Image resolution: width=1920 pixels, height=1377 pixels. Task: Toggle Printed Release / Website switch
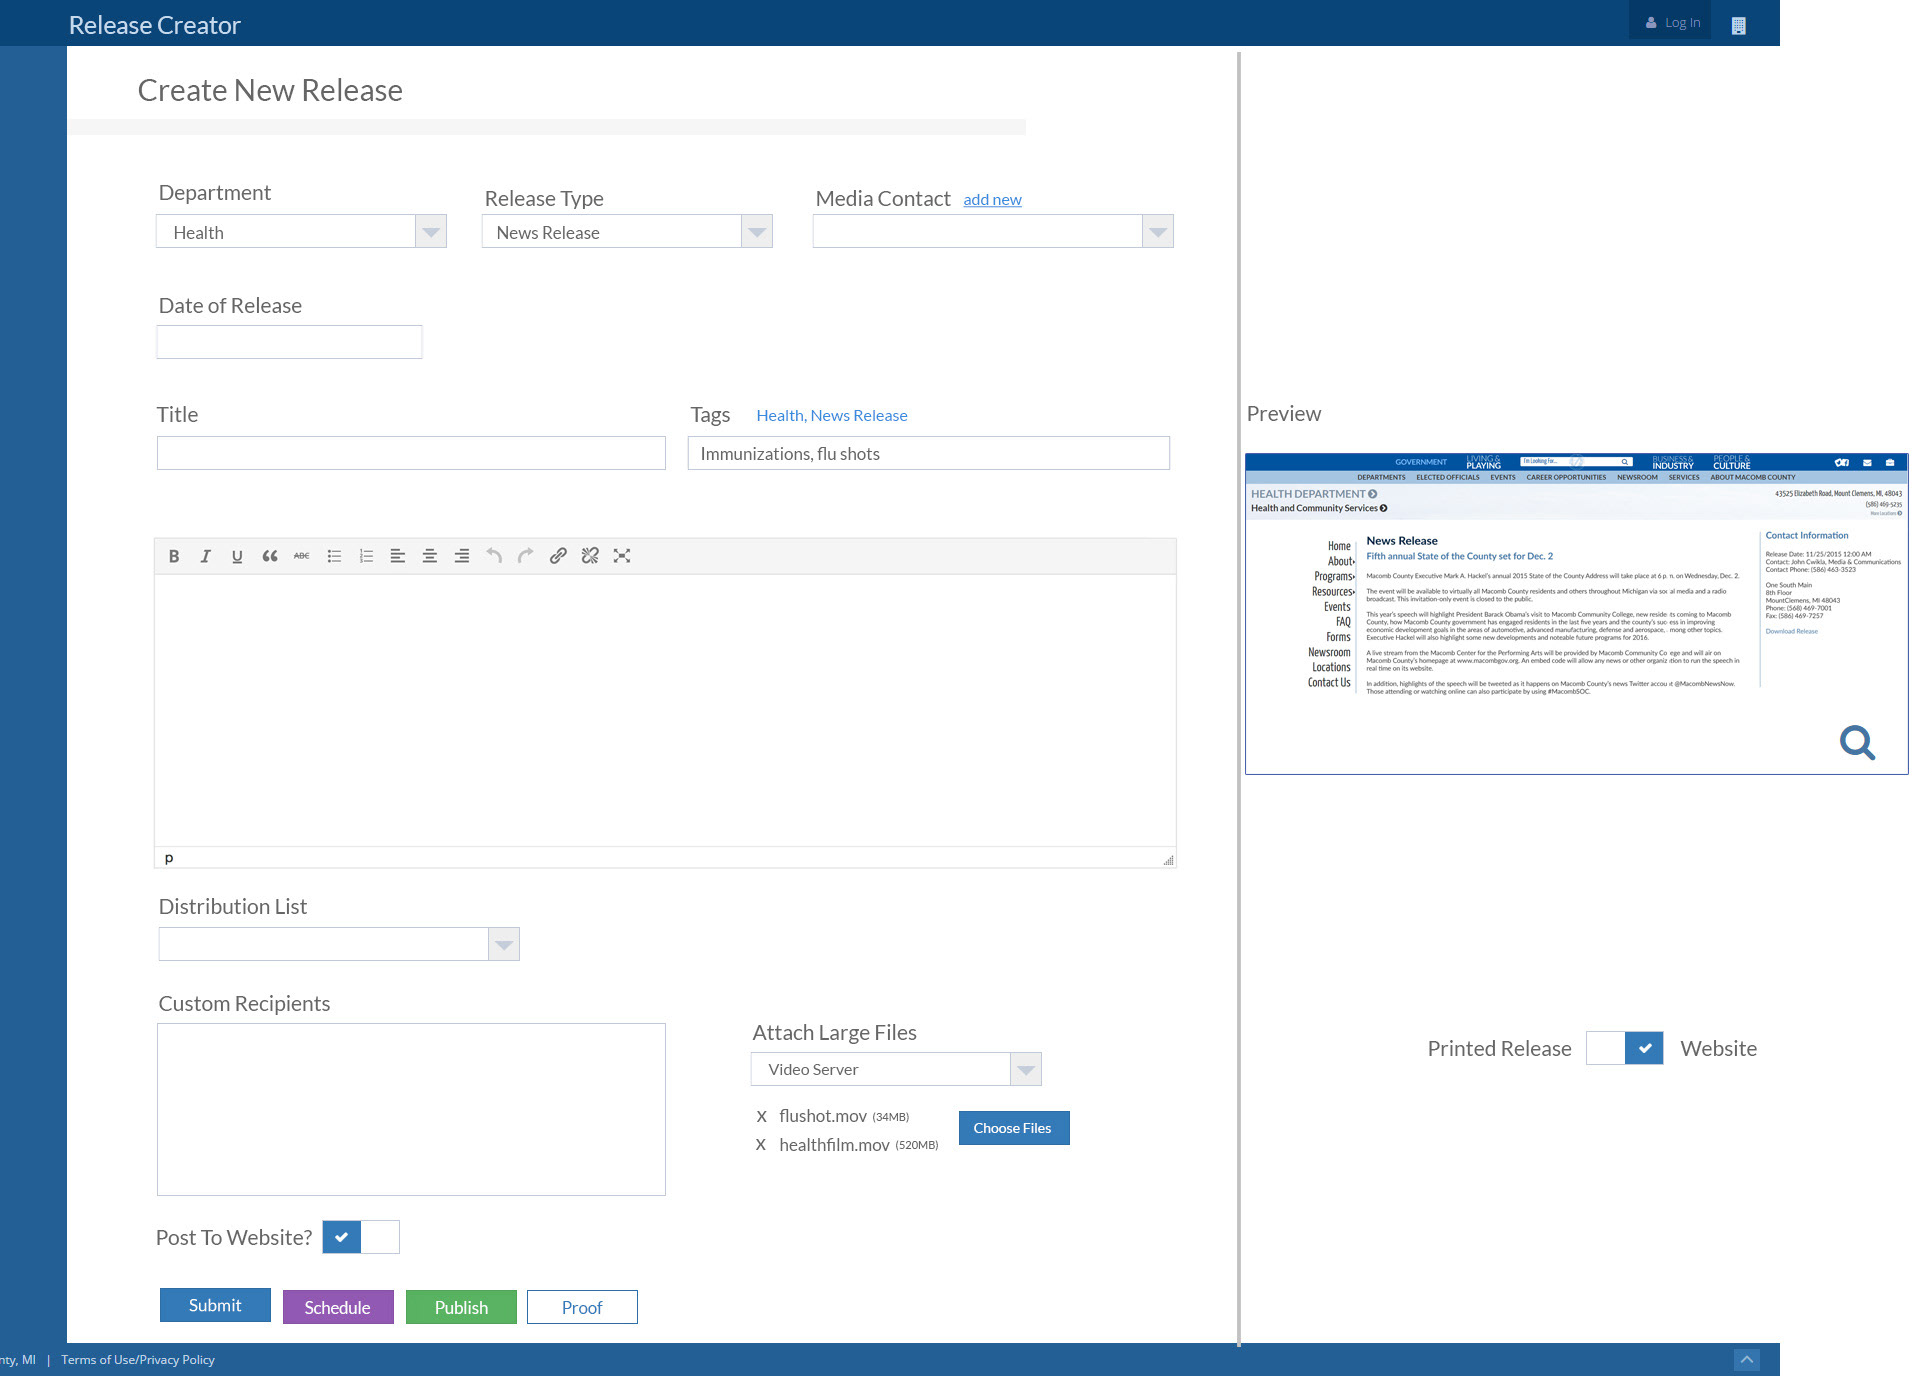click(x=1624, y=1048)
